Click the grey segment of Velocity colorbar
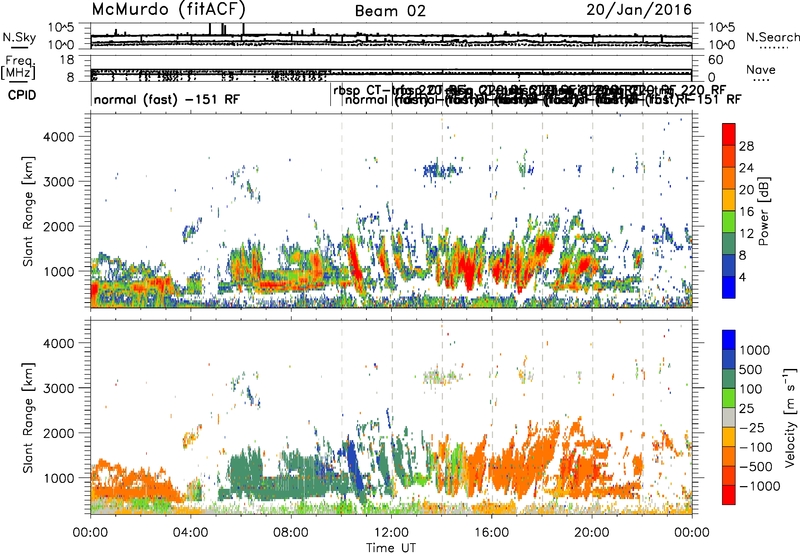Screen dimensions: 800x554 729,417
